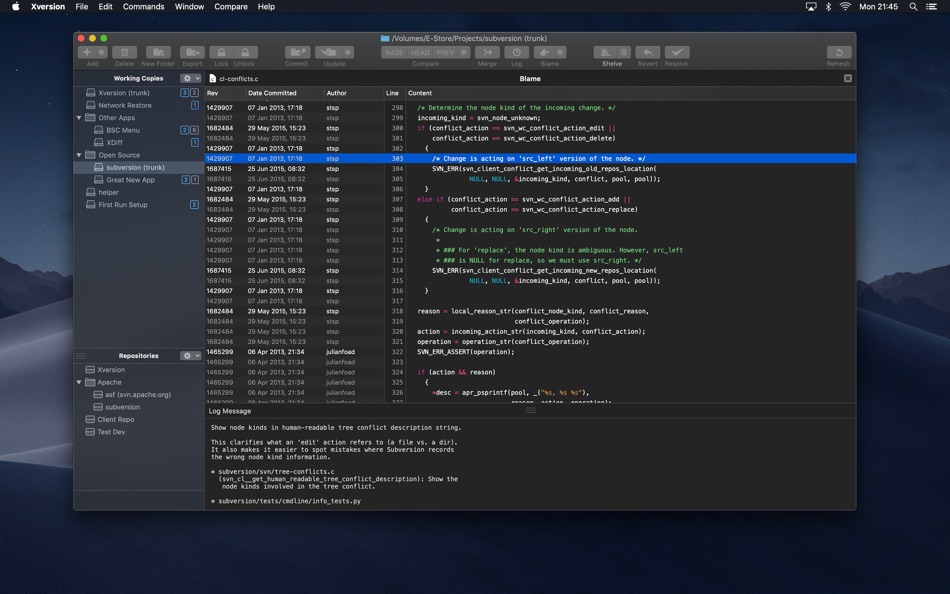Select the Network Restore working copy

click(x=125, y=105)
